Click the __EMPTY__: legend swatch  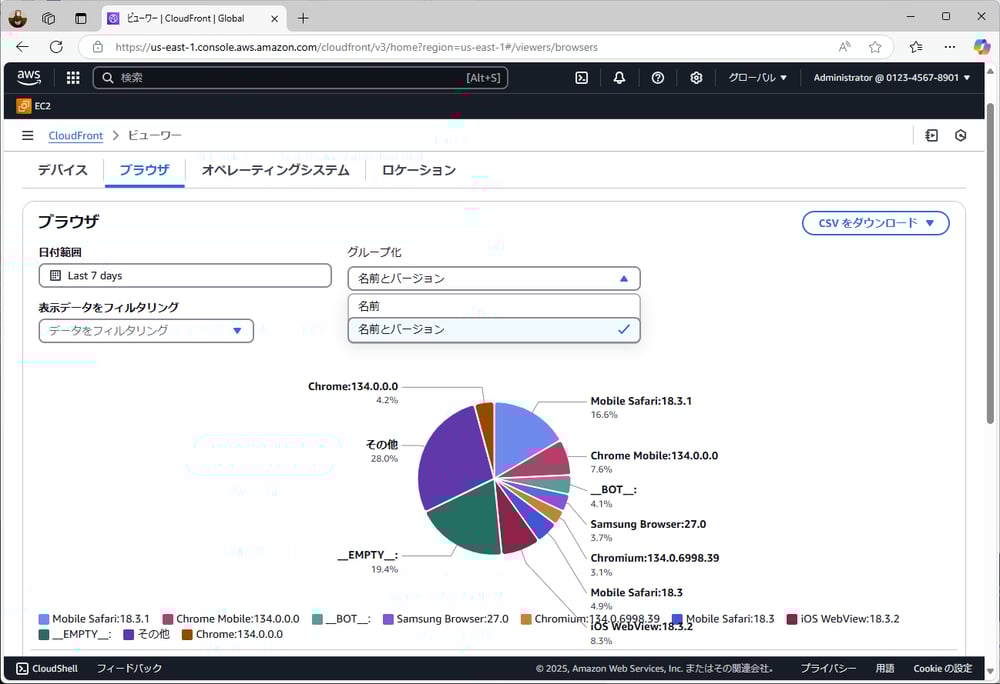coord(44,634)
